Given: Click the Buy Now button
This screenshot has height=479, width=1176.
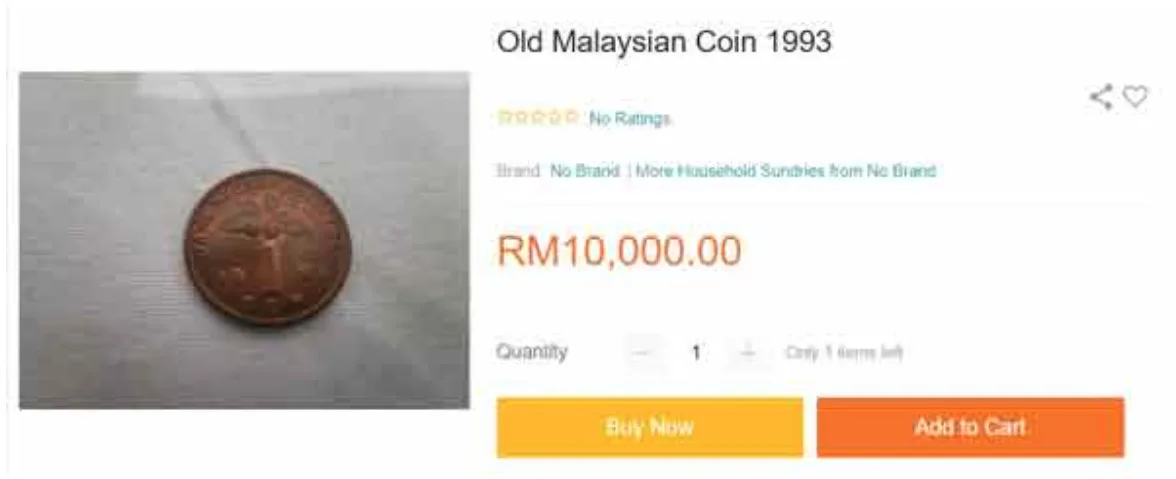Looking at the screenshot, I should (x=650, y=427).
